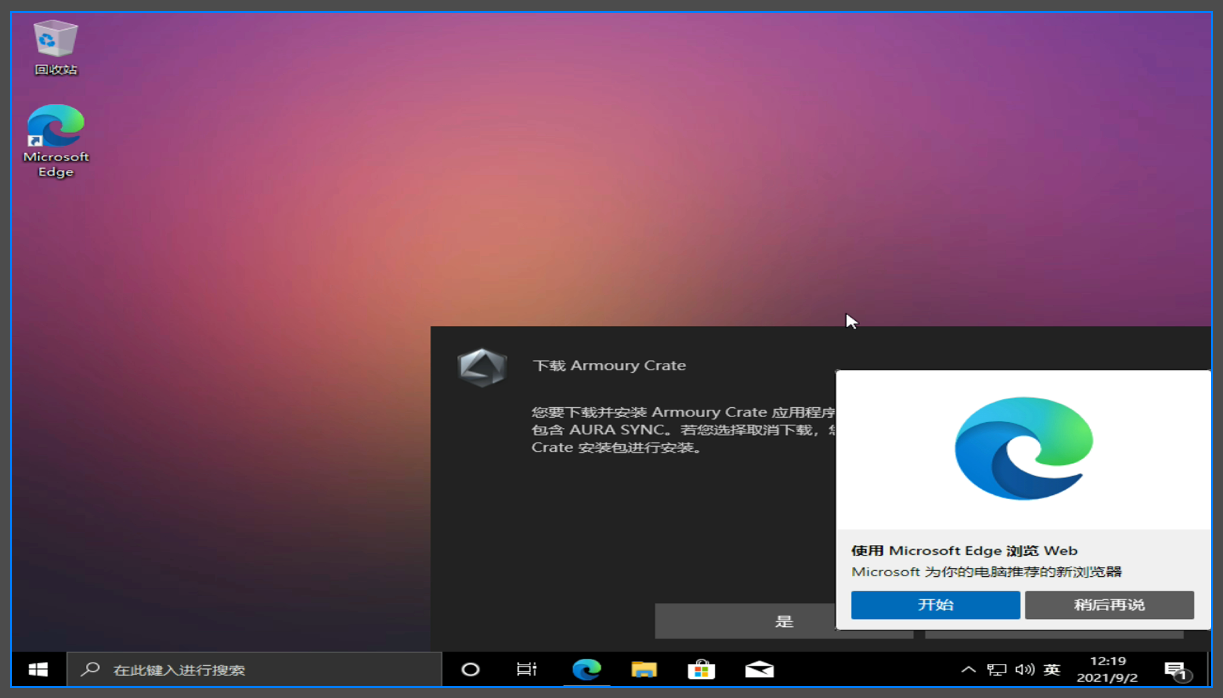
Task: Open File Explorer from the taskbar
Action: coord(644,669)
